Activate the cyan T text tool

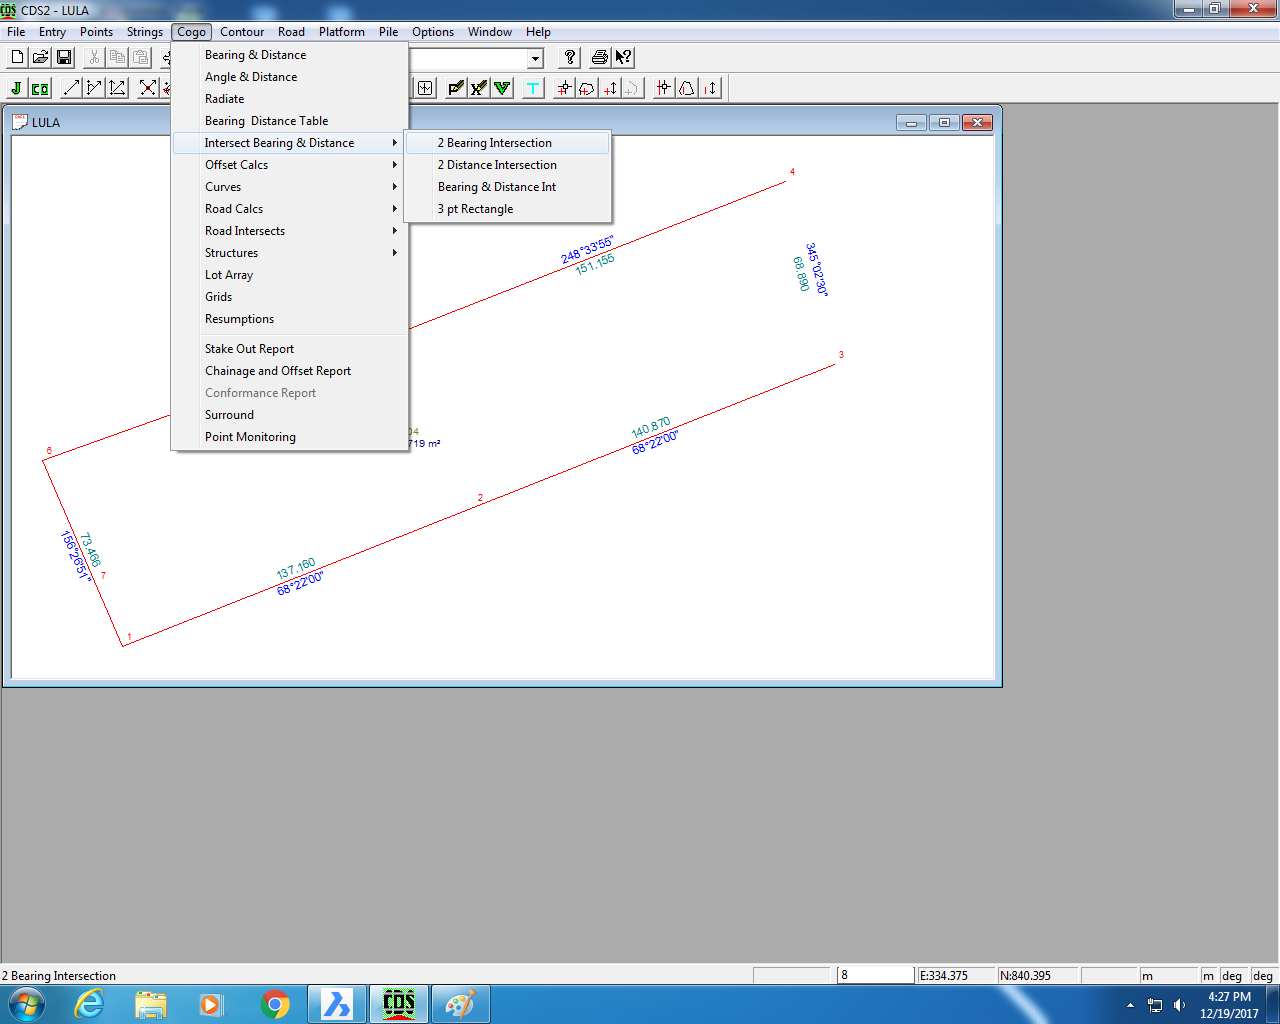(x=532, y=87)
